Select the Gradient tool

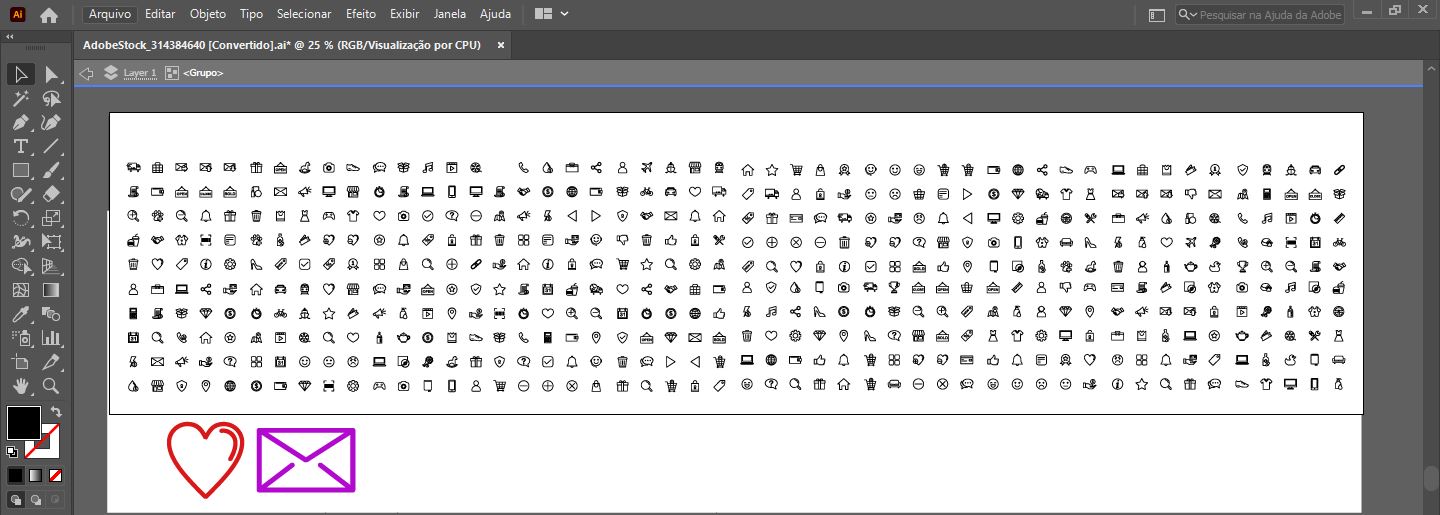[52, 290]
